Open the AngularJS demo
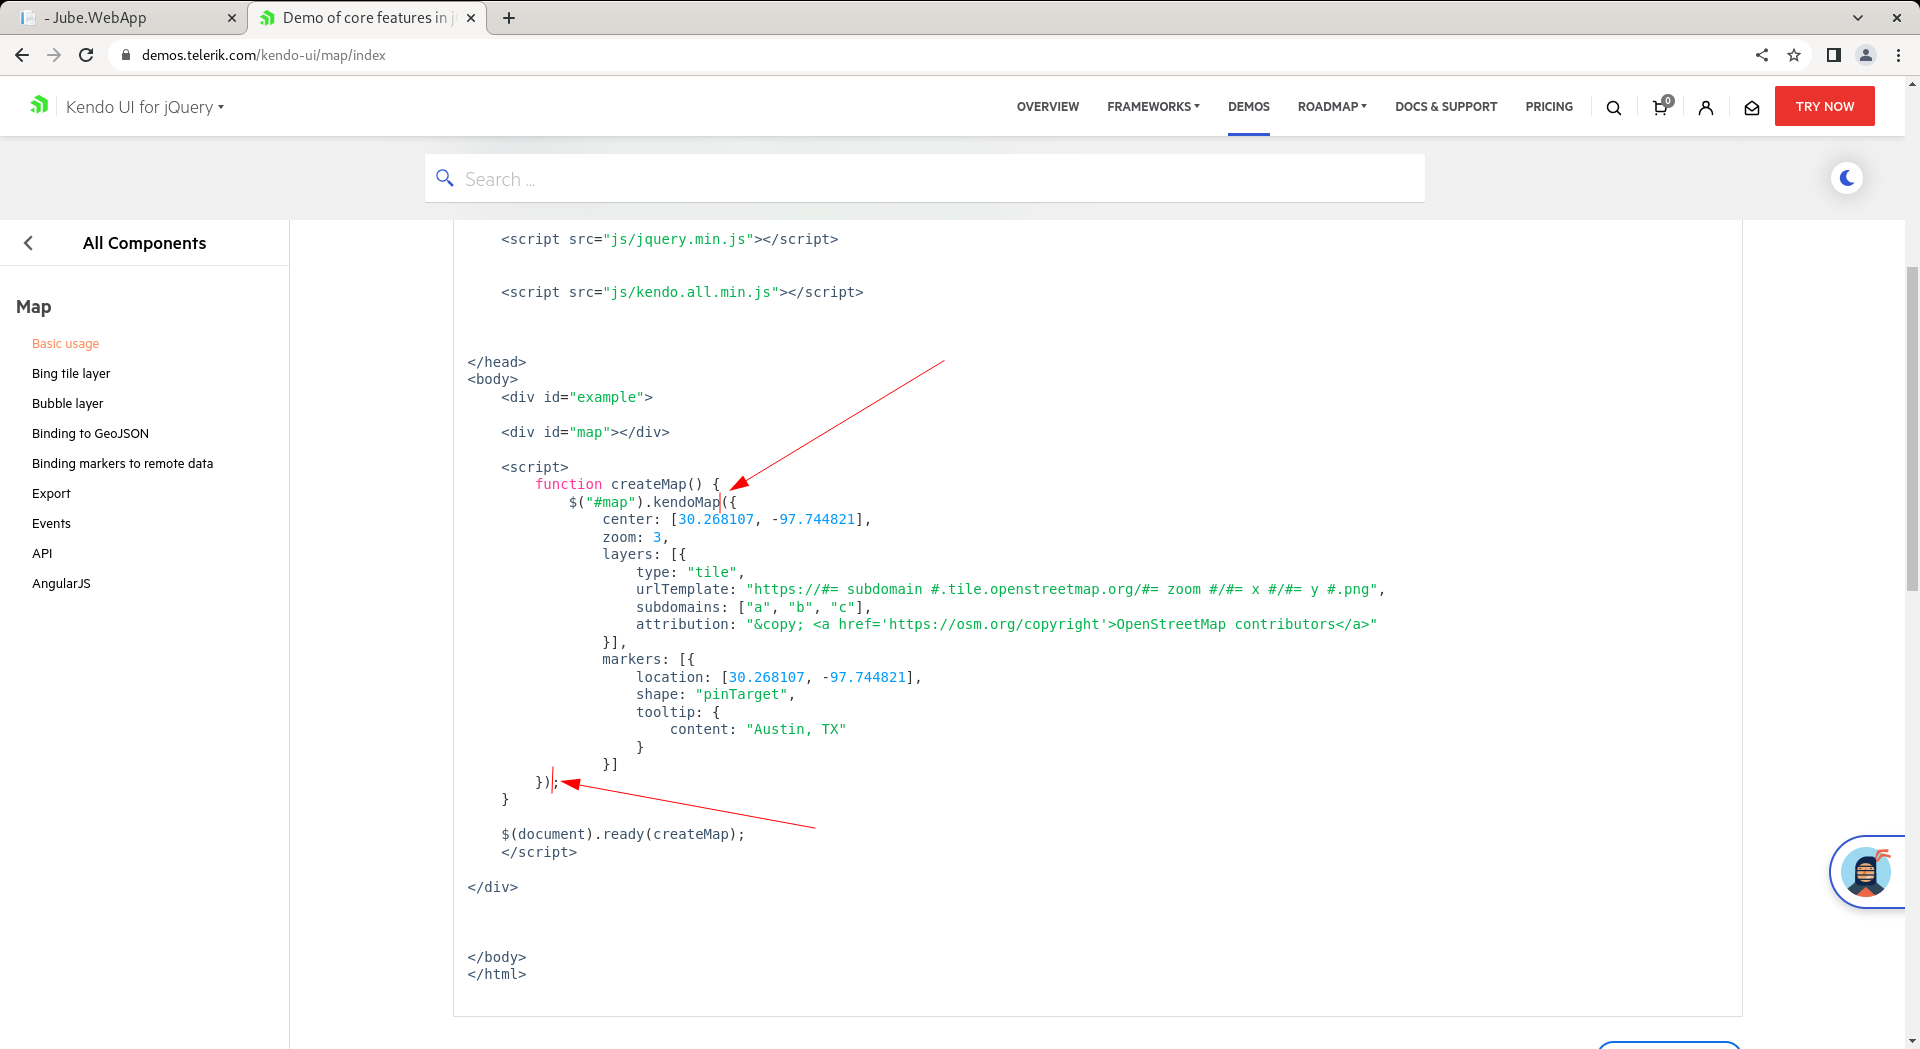The width and height of the screenshot is (1920, 1049). [61, 583]
